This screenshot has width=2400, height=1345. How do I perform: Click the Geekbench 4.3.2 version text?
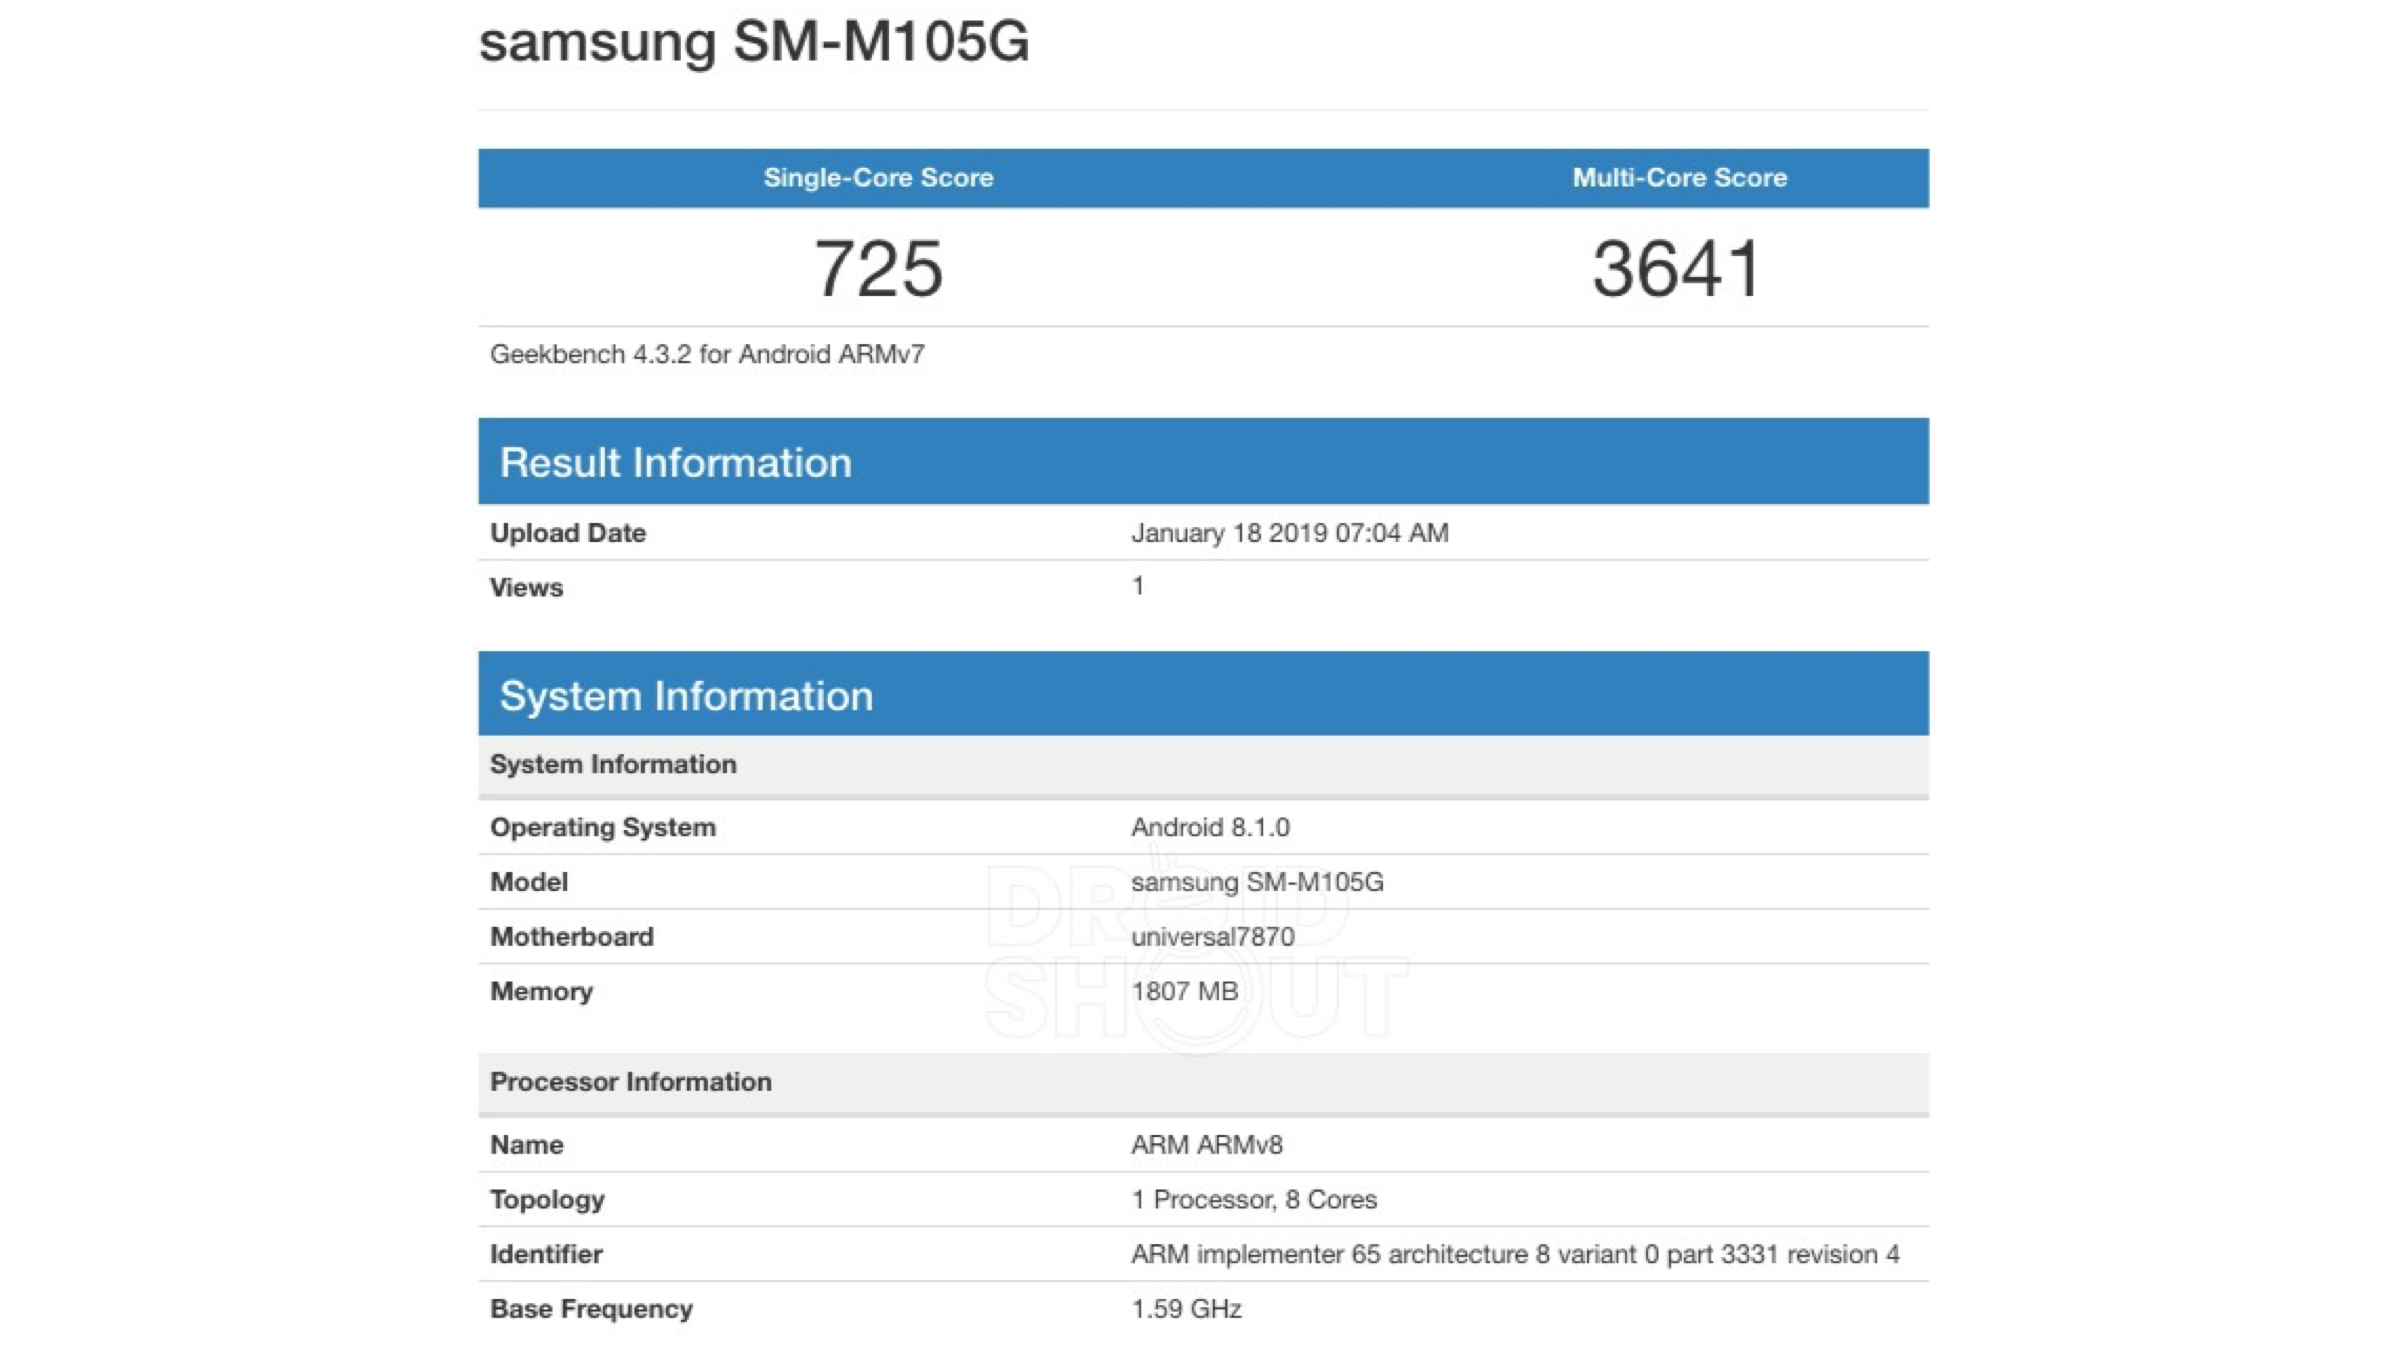tap(707, 354)
